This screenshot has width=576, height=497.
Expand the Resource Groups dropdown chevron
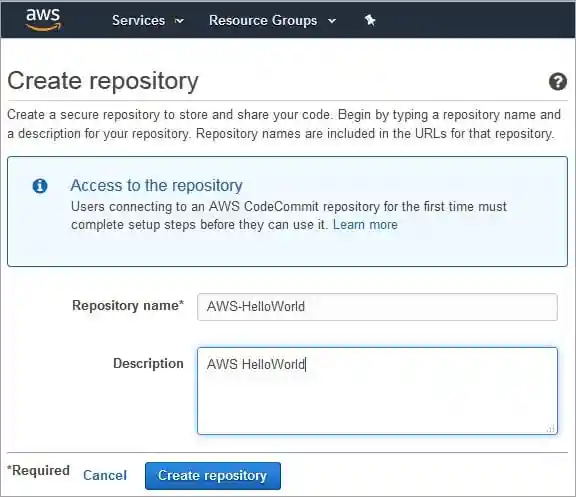332,21
